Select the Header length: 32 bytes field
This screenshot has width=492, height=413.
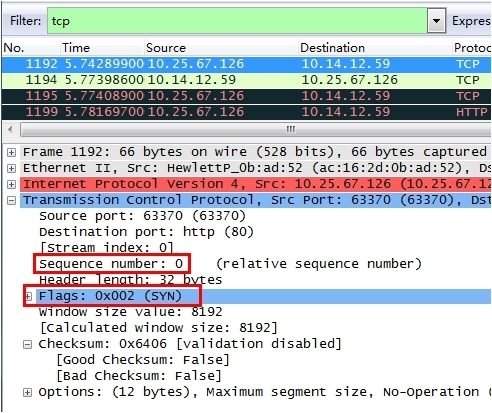(x=130, y=280)
